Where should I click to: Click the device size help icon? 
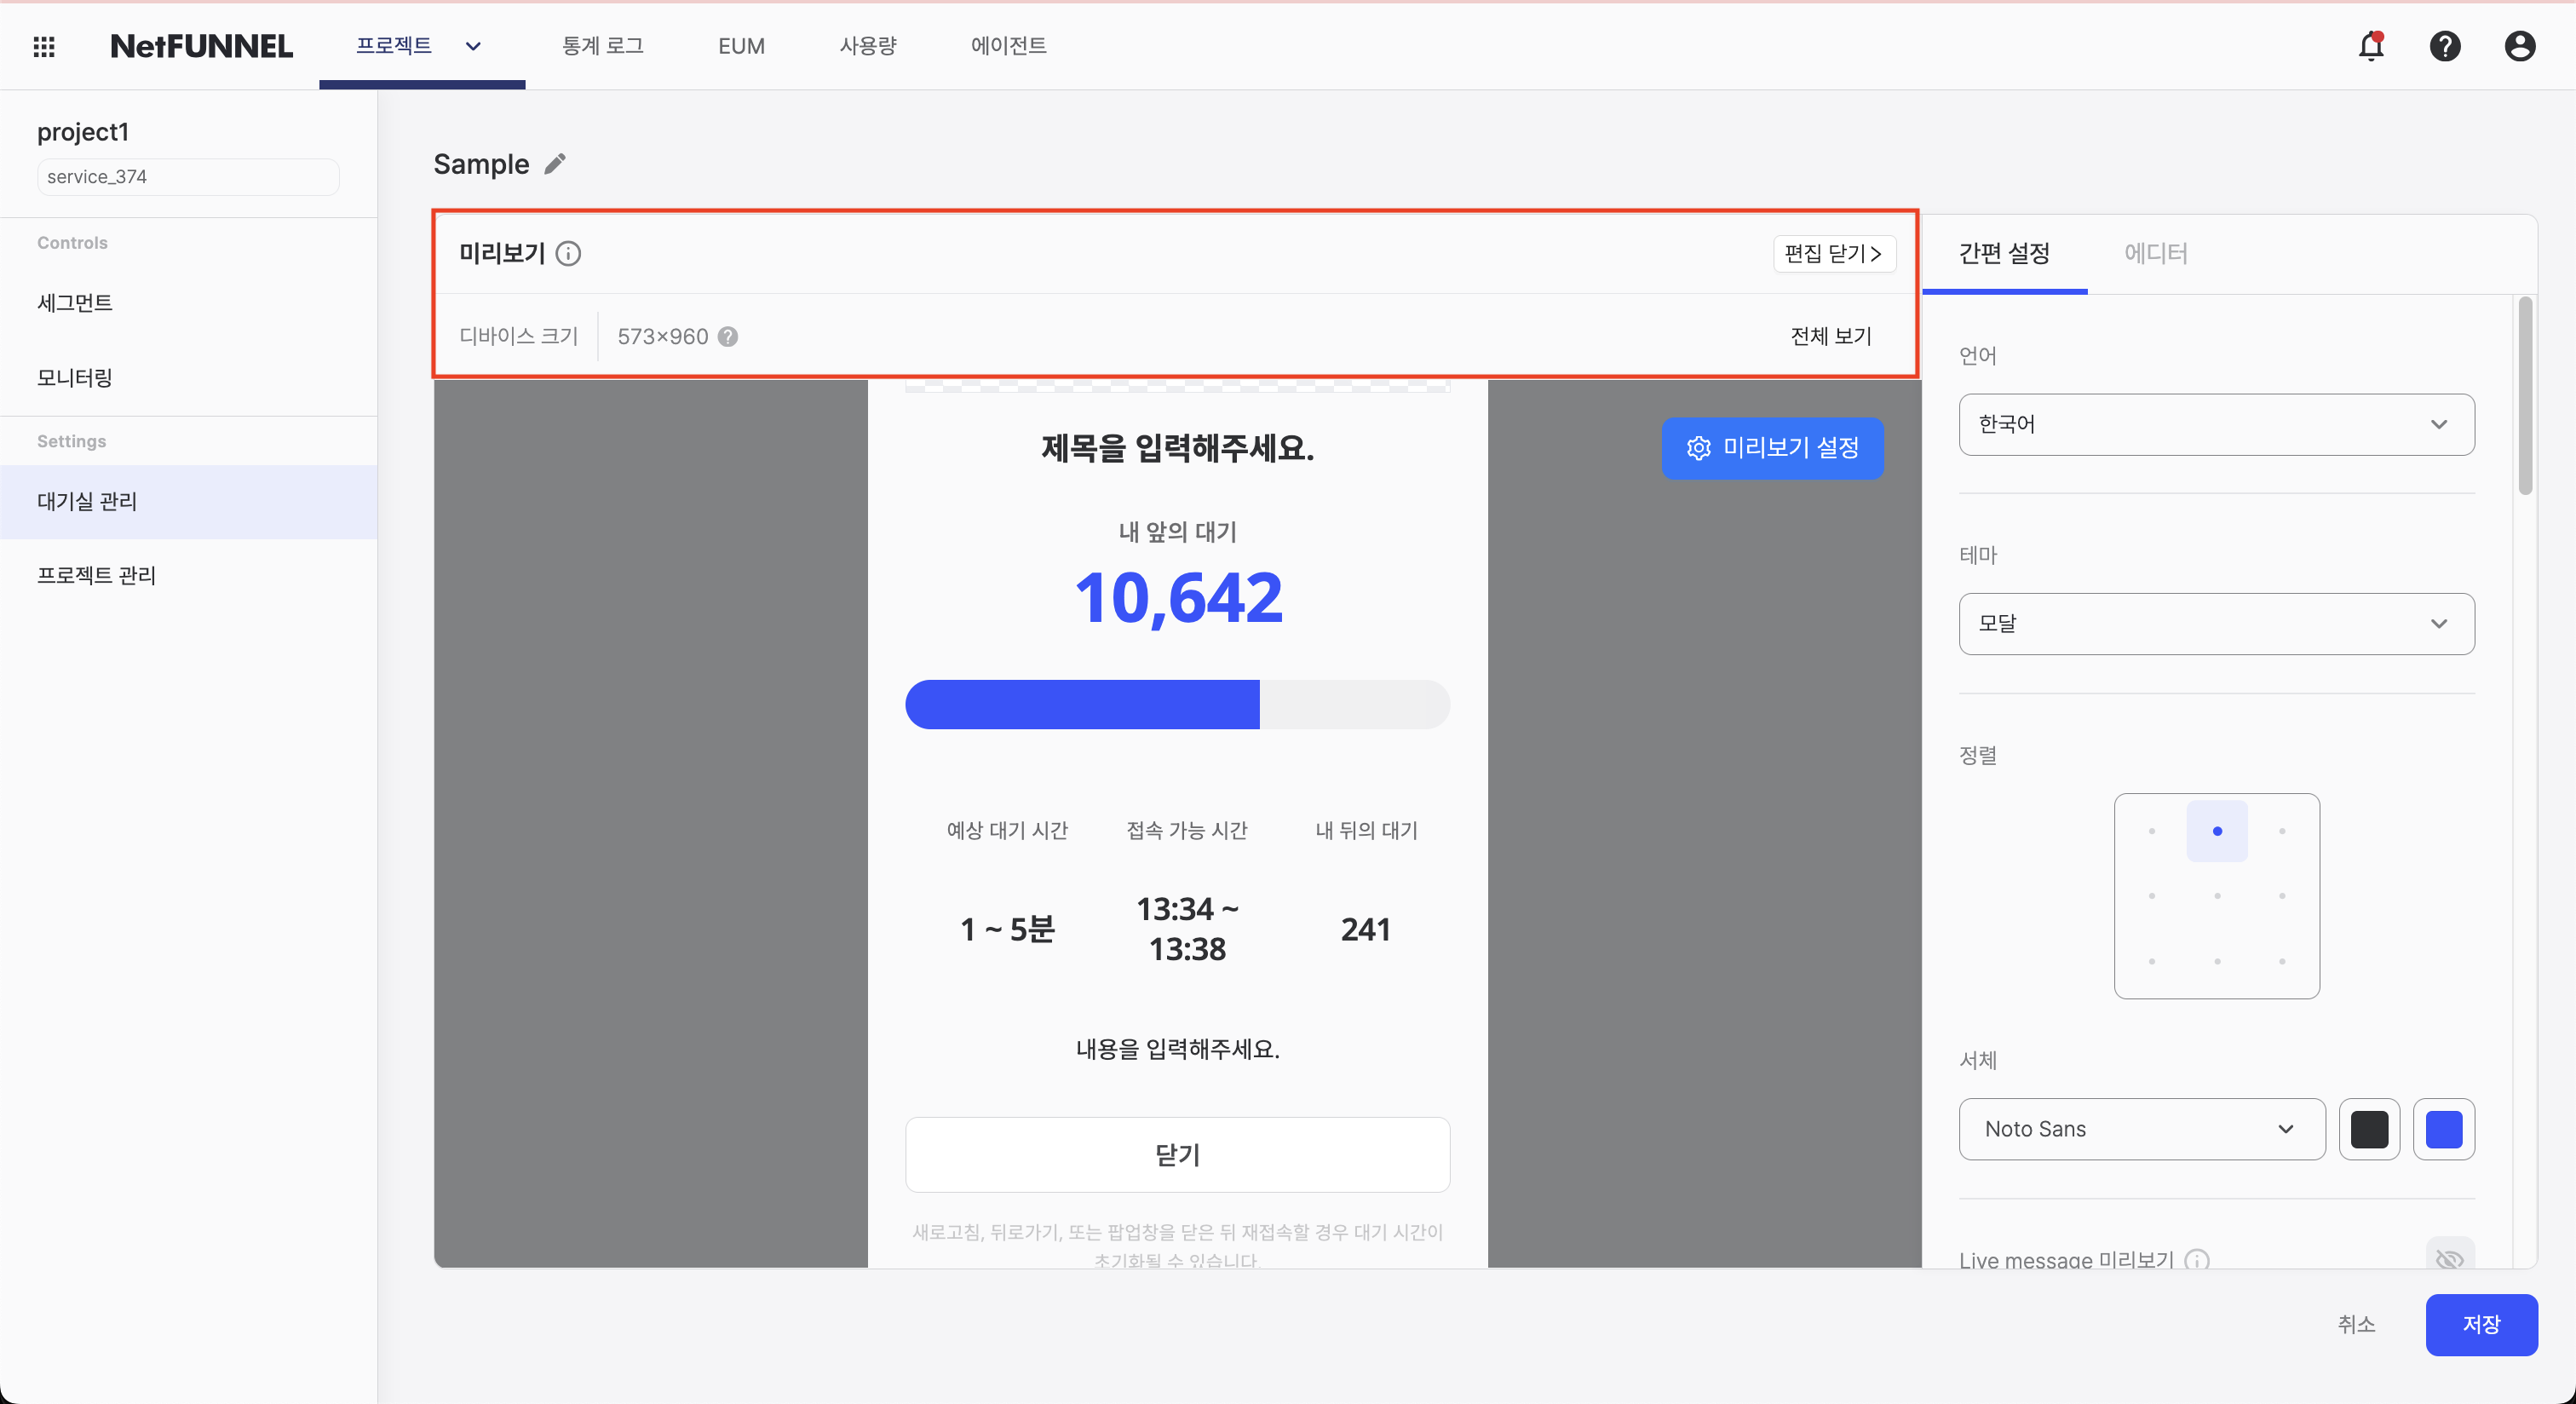click(x=728, y=336)
